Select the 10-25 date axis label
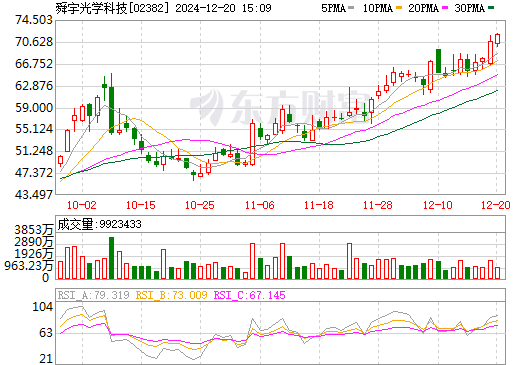The image size is (520, 365). [200, 205]
